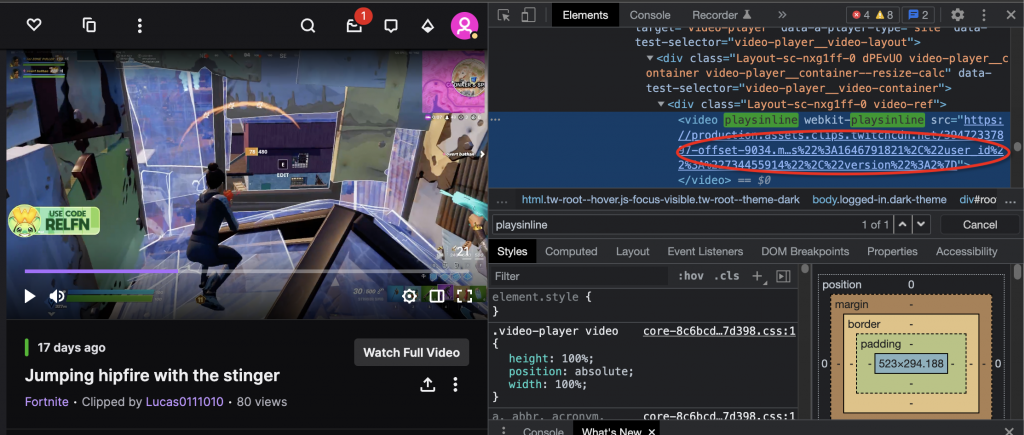Open the pink user avatar menu
This screenshot has height=435, width=1024.
[x=464, y=25]
